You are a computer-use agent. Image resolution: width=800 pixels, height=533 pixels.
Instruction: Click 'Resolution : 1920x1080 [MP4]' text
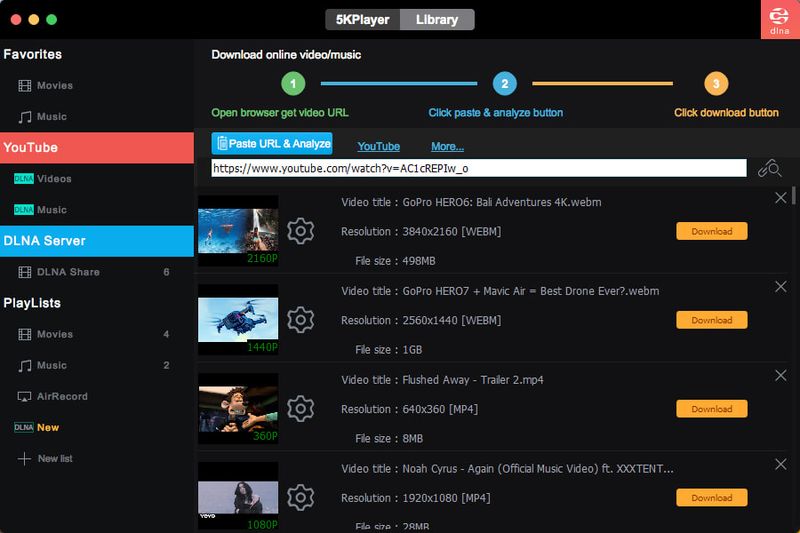(416, 498)
